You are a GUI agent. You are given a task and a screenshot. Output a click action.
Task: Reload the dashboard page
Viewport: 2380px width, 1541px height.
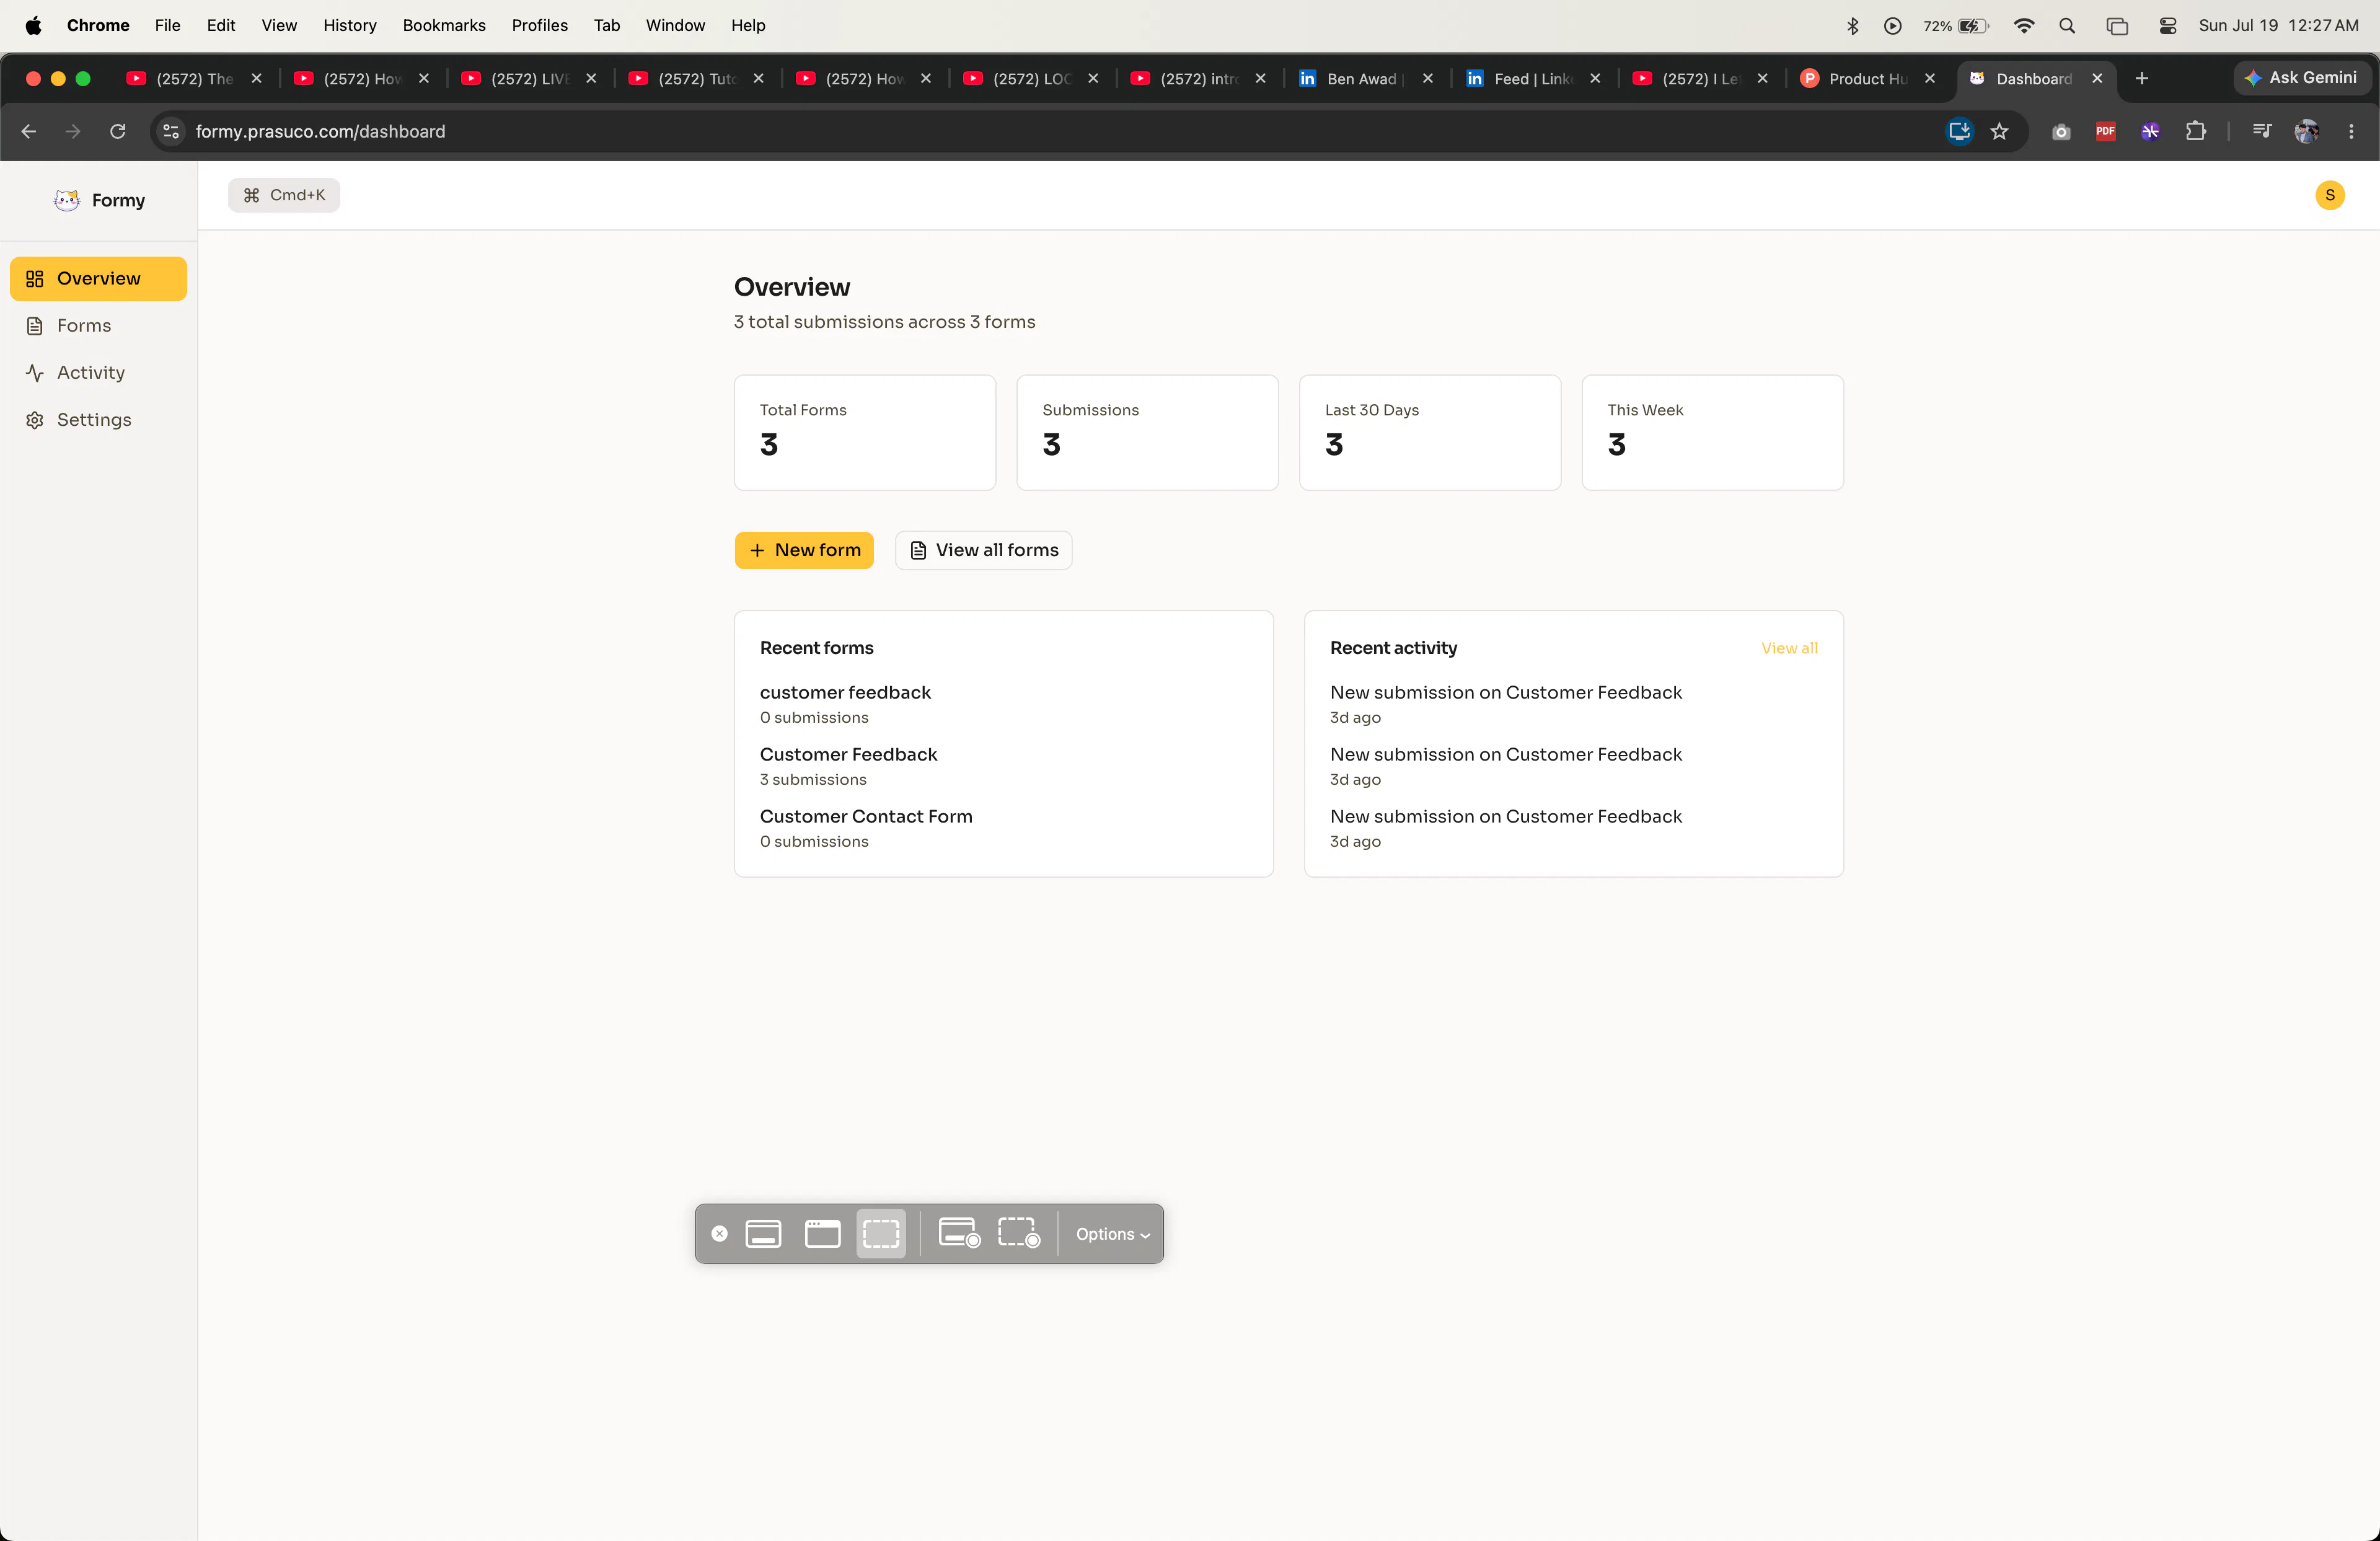click(x=117, y=131)
